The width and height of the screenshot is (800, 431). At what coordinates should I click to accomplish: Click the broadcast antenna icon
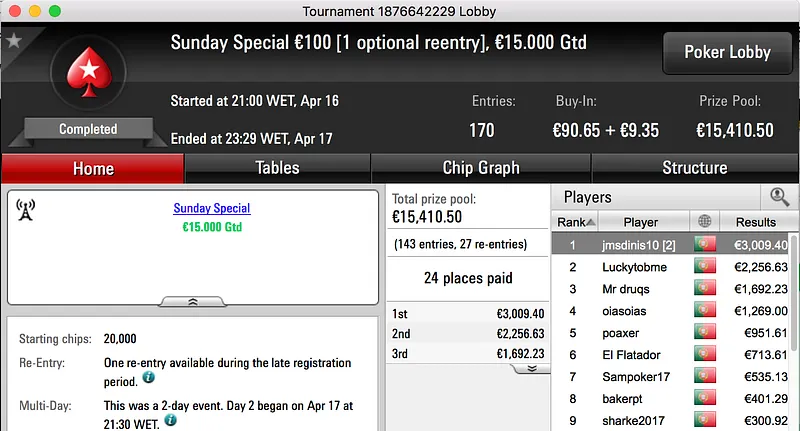point(27,210)
